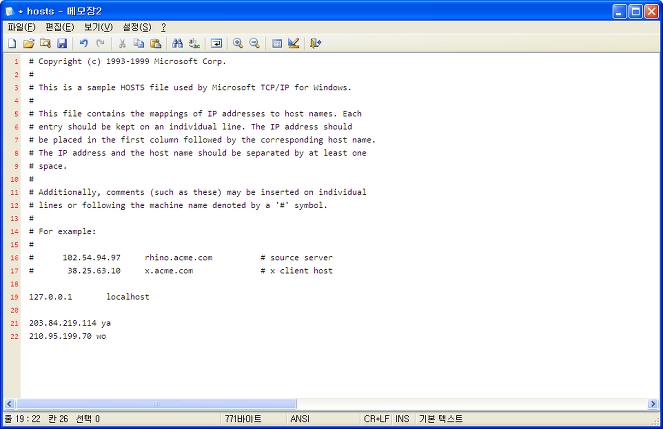Open the ? help menu
This screenshot has height=429, width=663.
164,27
